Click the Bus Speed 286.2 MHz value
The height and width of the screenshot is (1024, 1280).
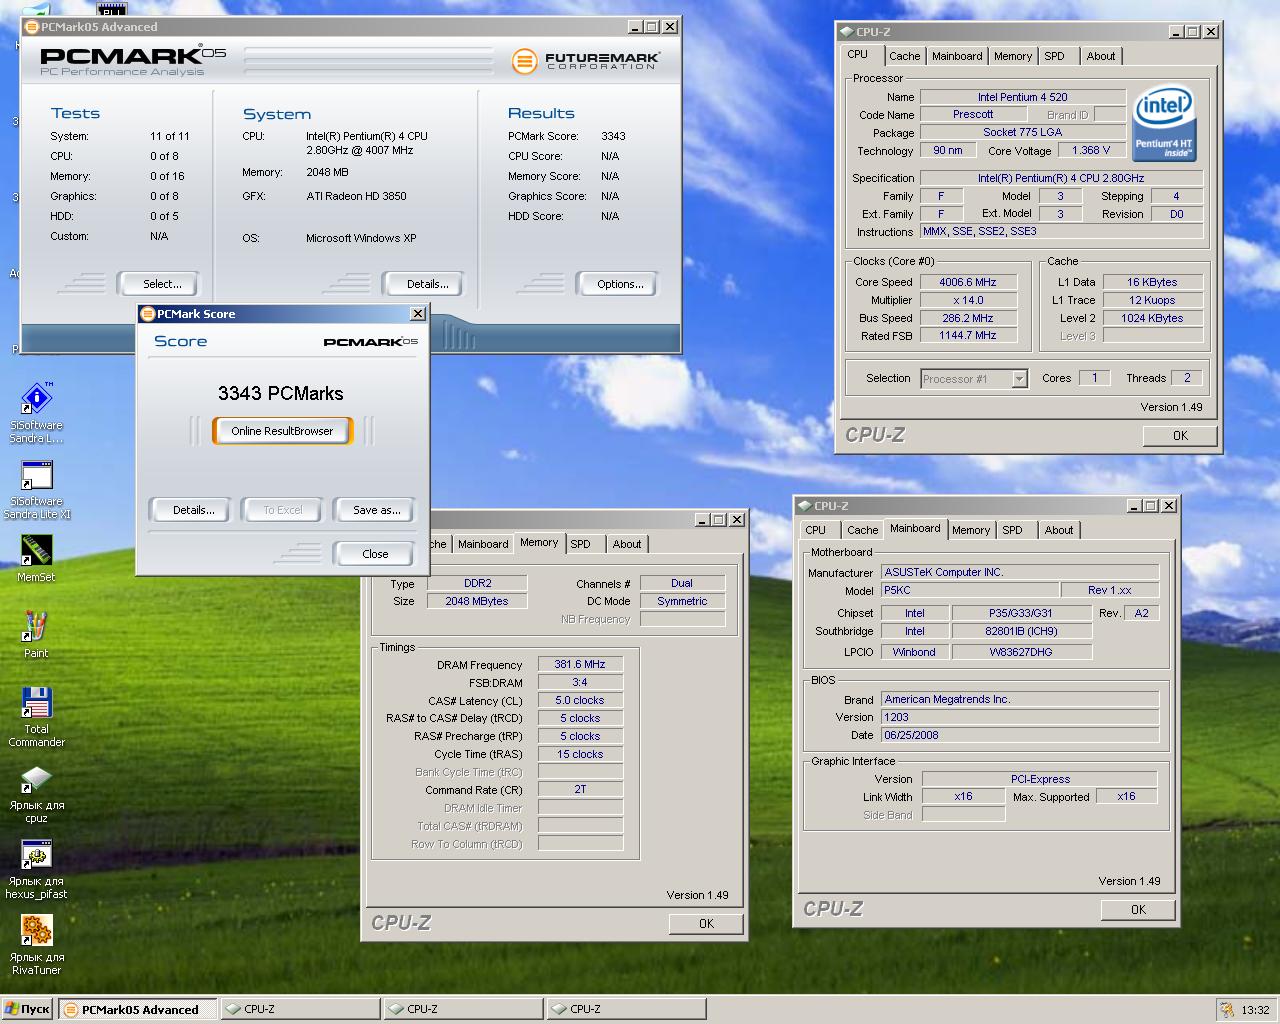click(968, 318)
